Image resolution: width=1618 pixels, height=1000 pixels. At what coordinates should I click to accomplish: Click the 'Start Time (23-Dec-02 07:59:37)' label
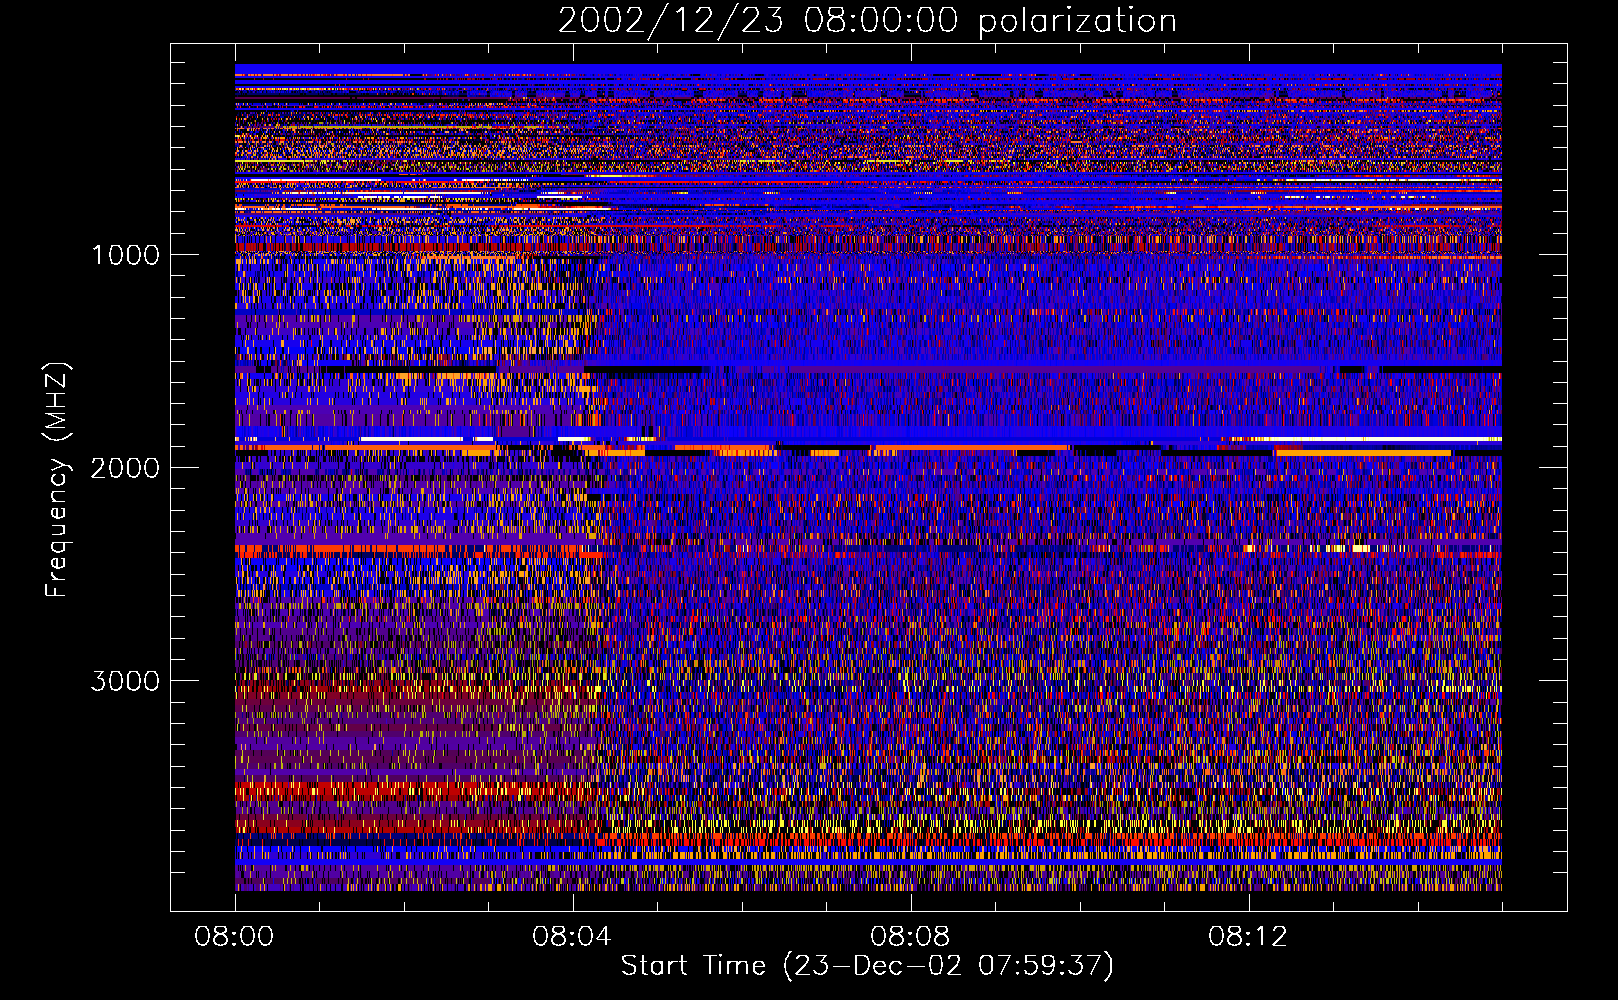click(x=867, y=966)
